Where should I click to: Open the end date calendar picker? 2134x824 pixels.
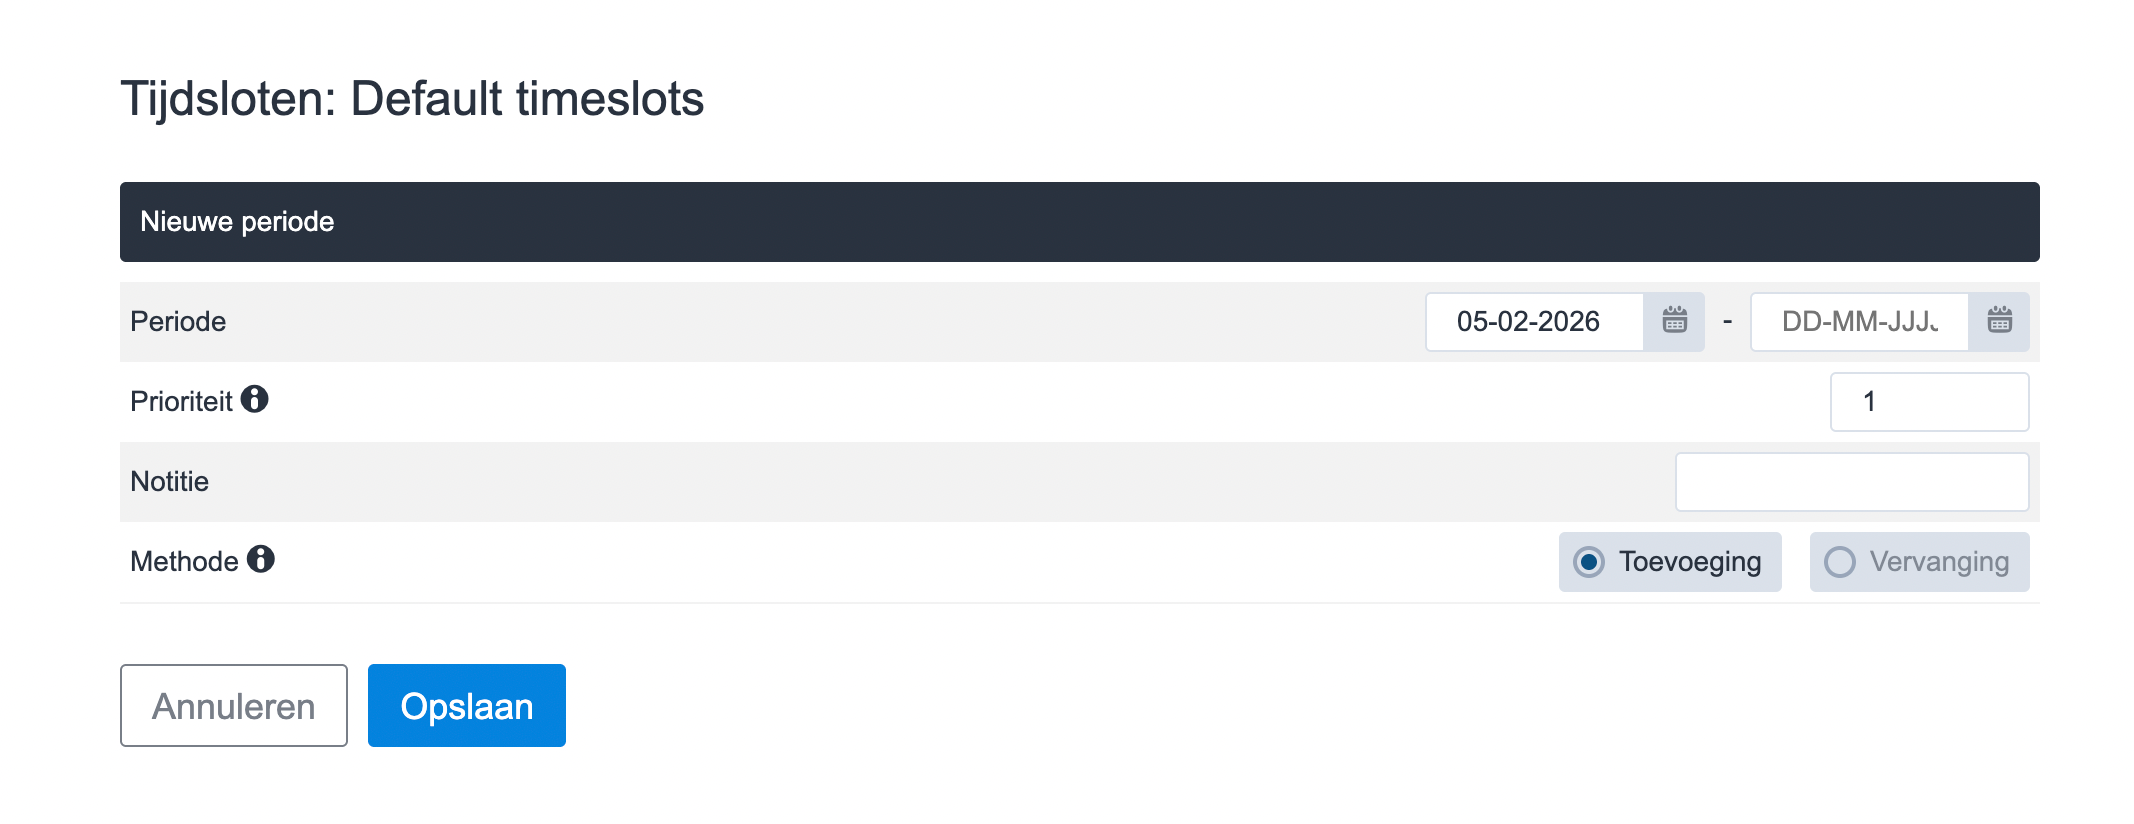[x=1999, y=321]
